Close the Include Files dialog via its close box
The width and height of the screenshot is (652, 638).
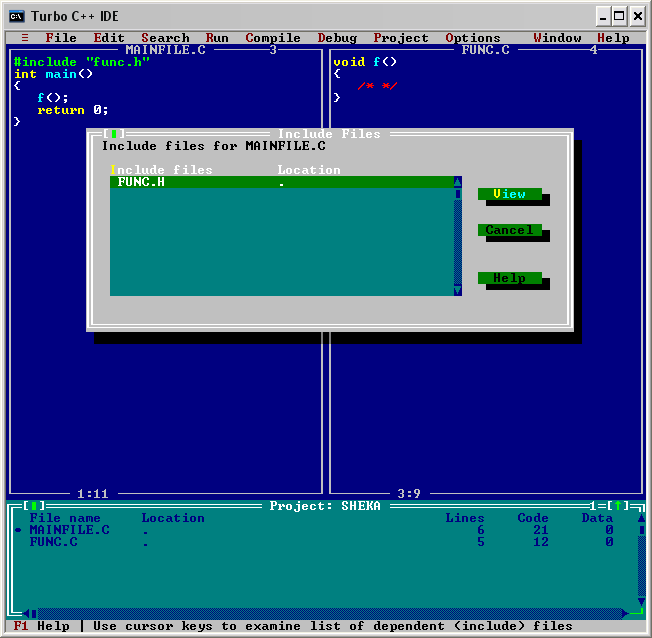click(x=114, y=134)
